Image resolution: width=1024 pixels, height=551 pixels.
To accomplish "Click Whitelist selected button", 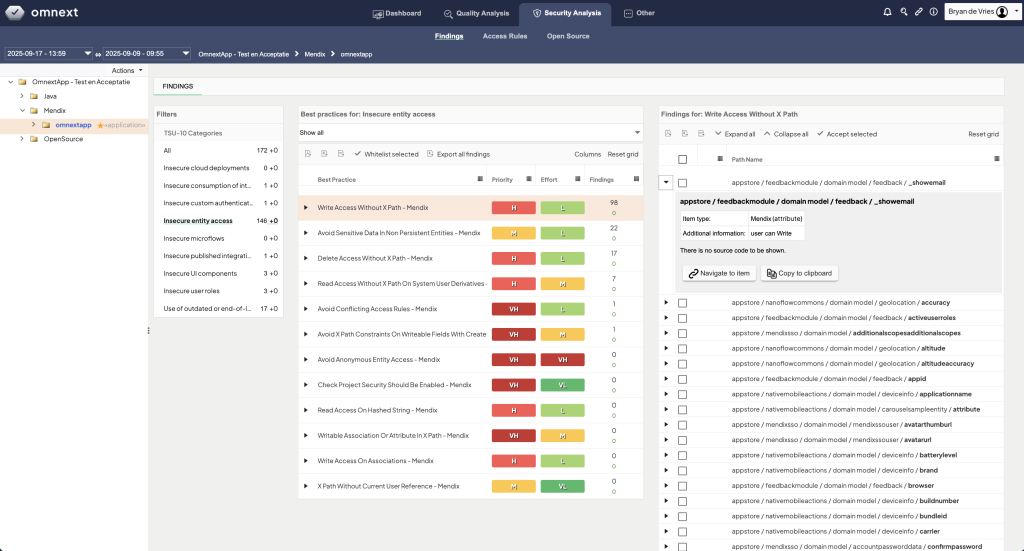I will click(386, 154).
